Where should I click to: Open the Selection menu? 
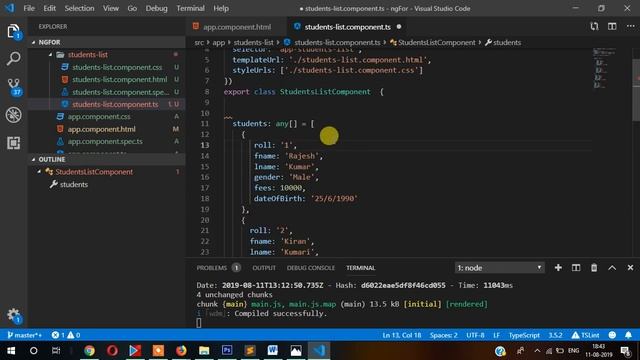[79, 8]
